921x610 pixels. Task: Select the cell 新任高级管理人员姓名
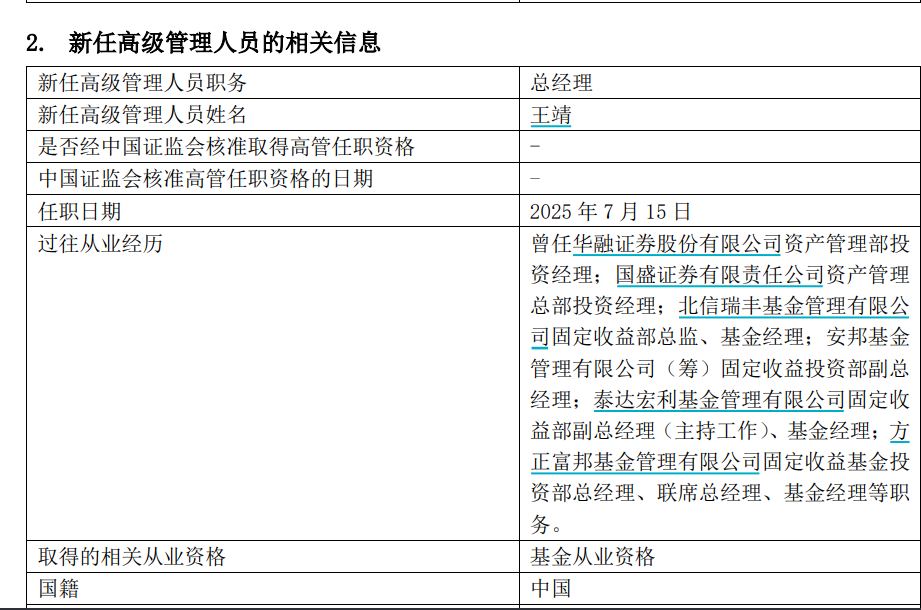pyautogui.click(x=273, y=114)
